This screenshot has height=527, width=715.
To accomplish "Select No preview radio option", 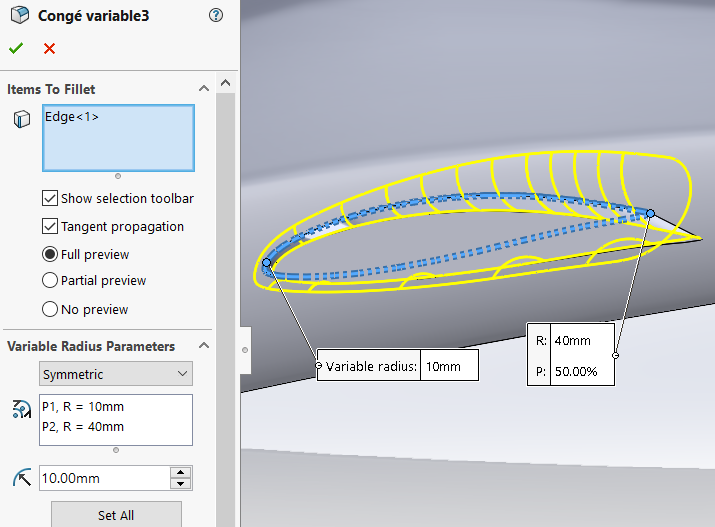I will (x=50, y=309).
